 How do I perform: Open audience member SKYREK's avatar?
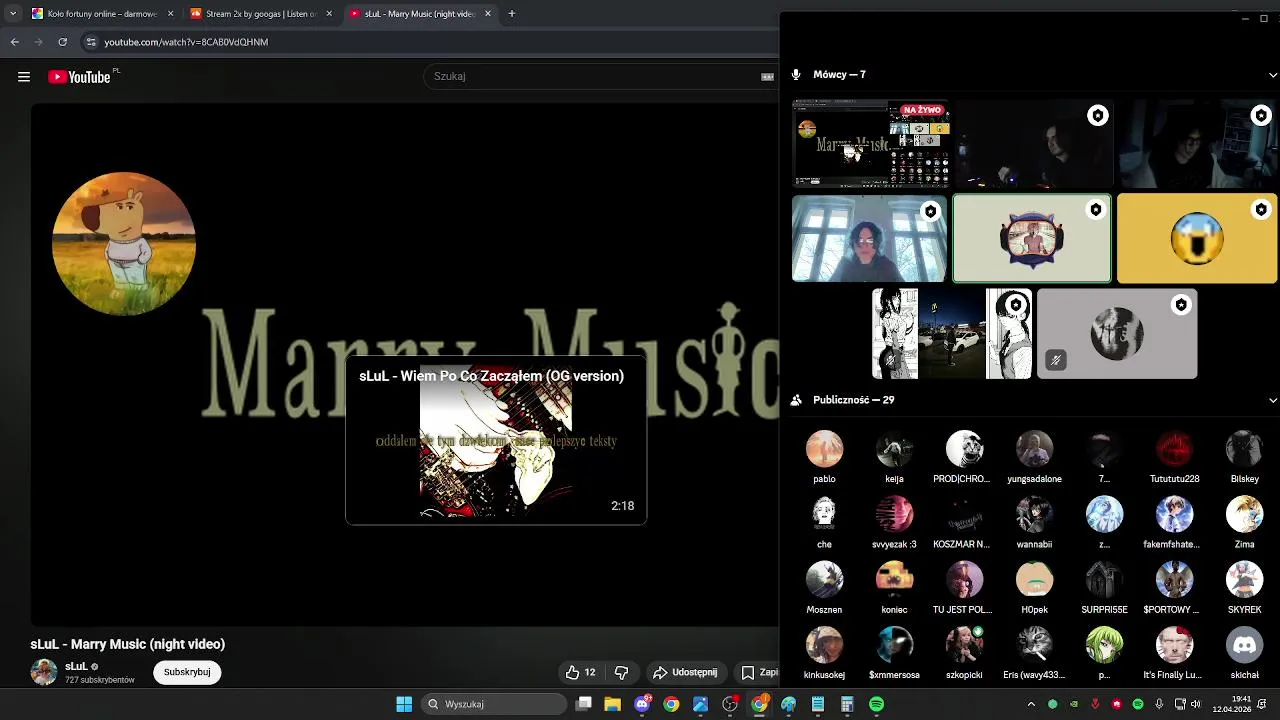coord(1244,579)
